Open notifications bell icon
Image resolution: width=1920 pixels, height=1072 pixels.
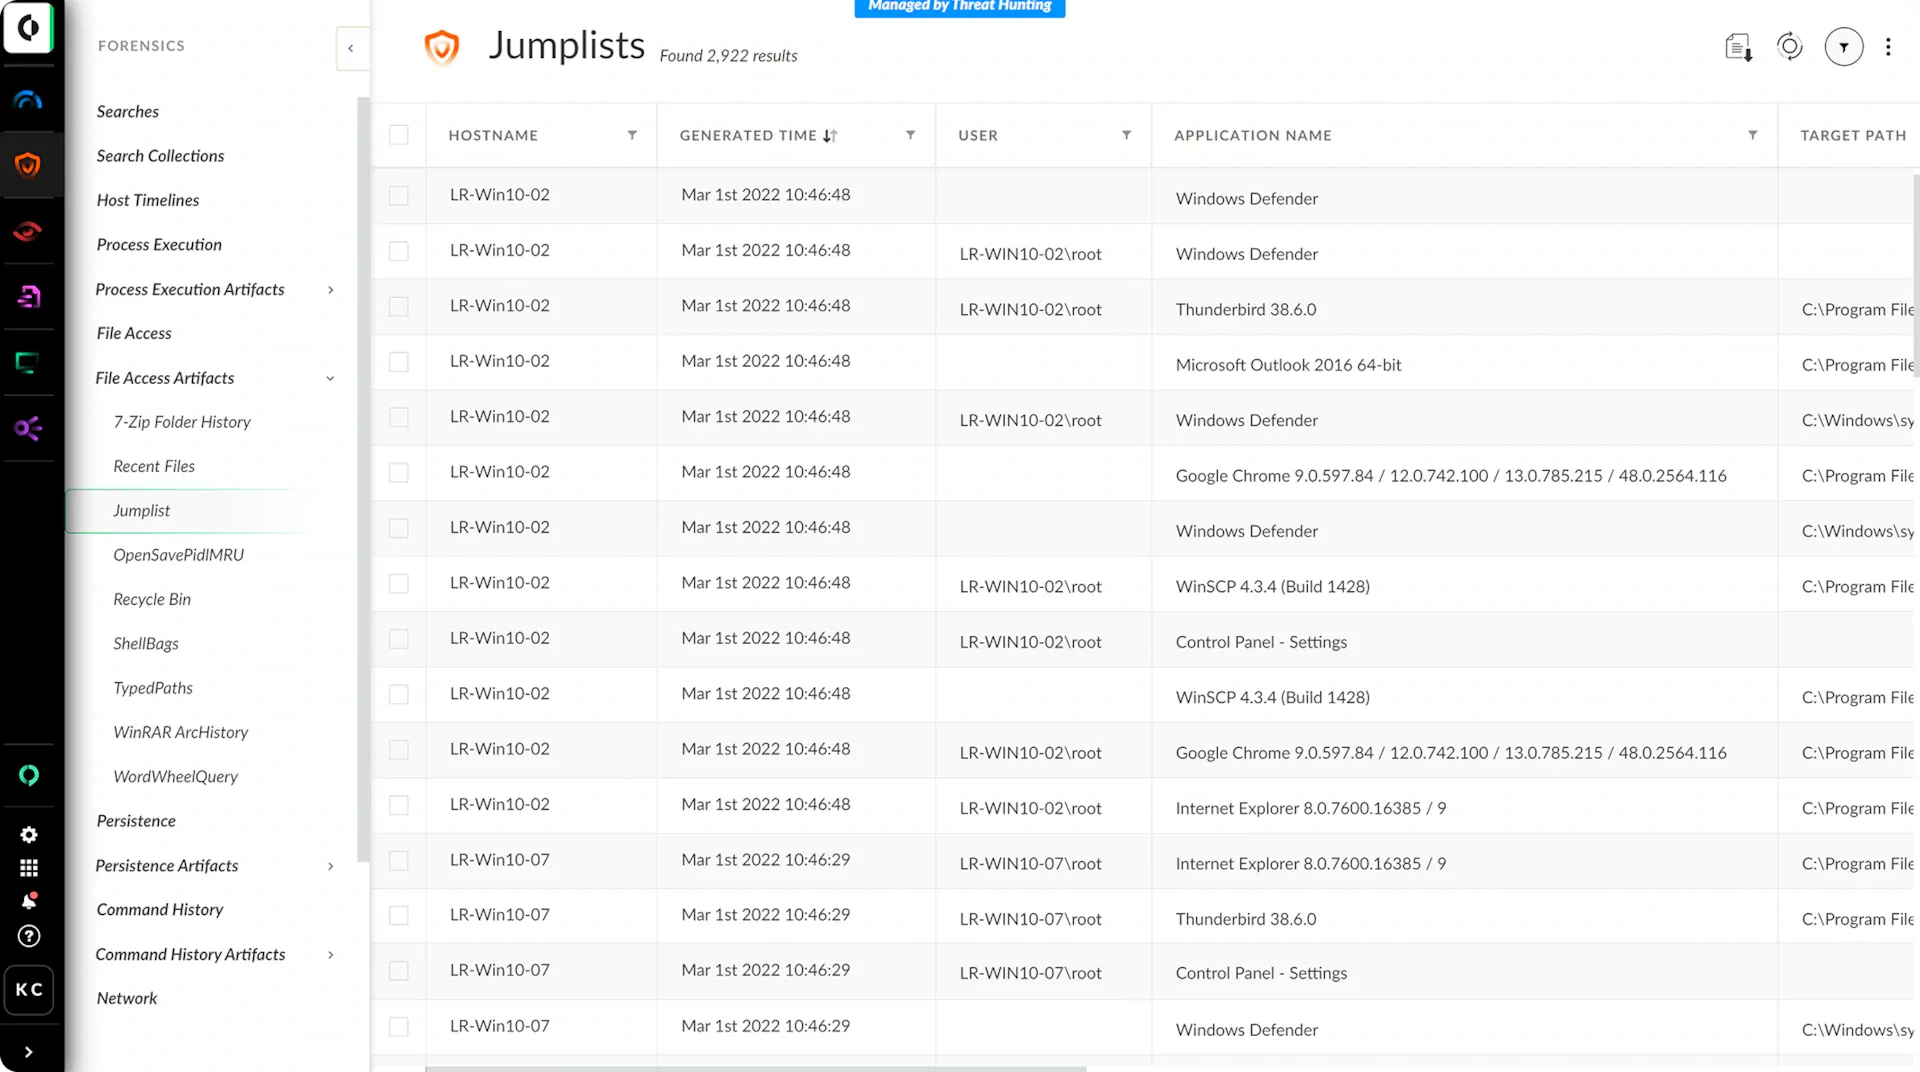(x=29, y=901)
